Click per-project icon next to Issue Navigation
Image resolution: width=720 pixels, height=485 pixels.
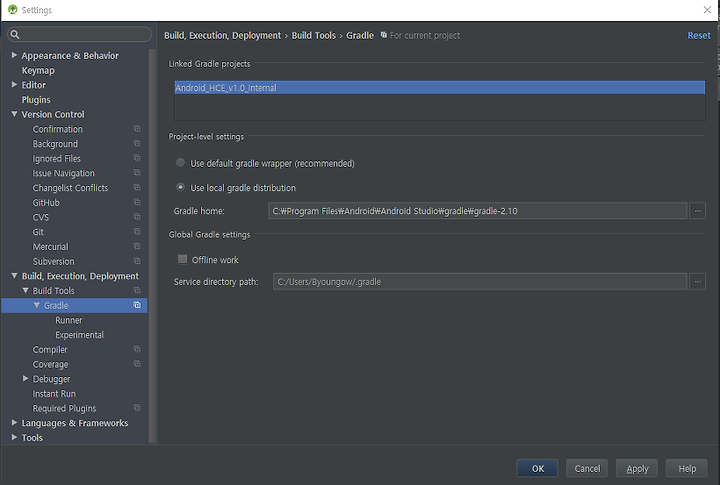[137, 173]
